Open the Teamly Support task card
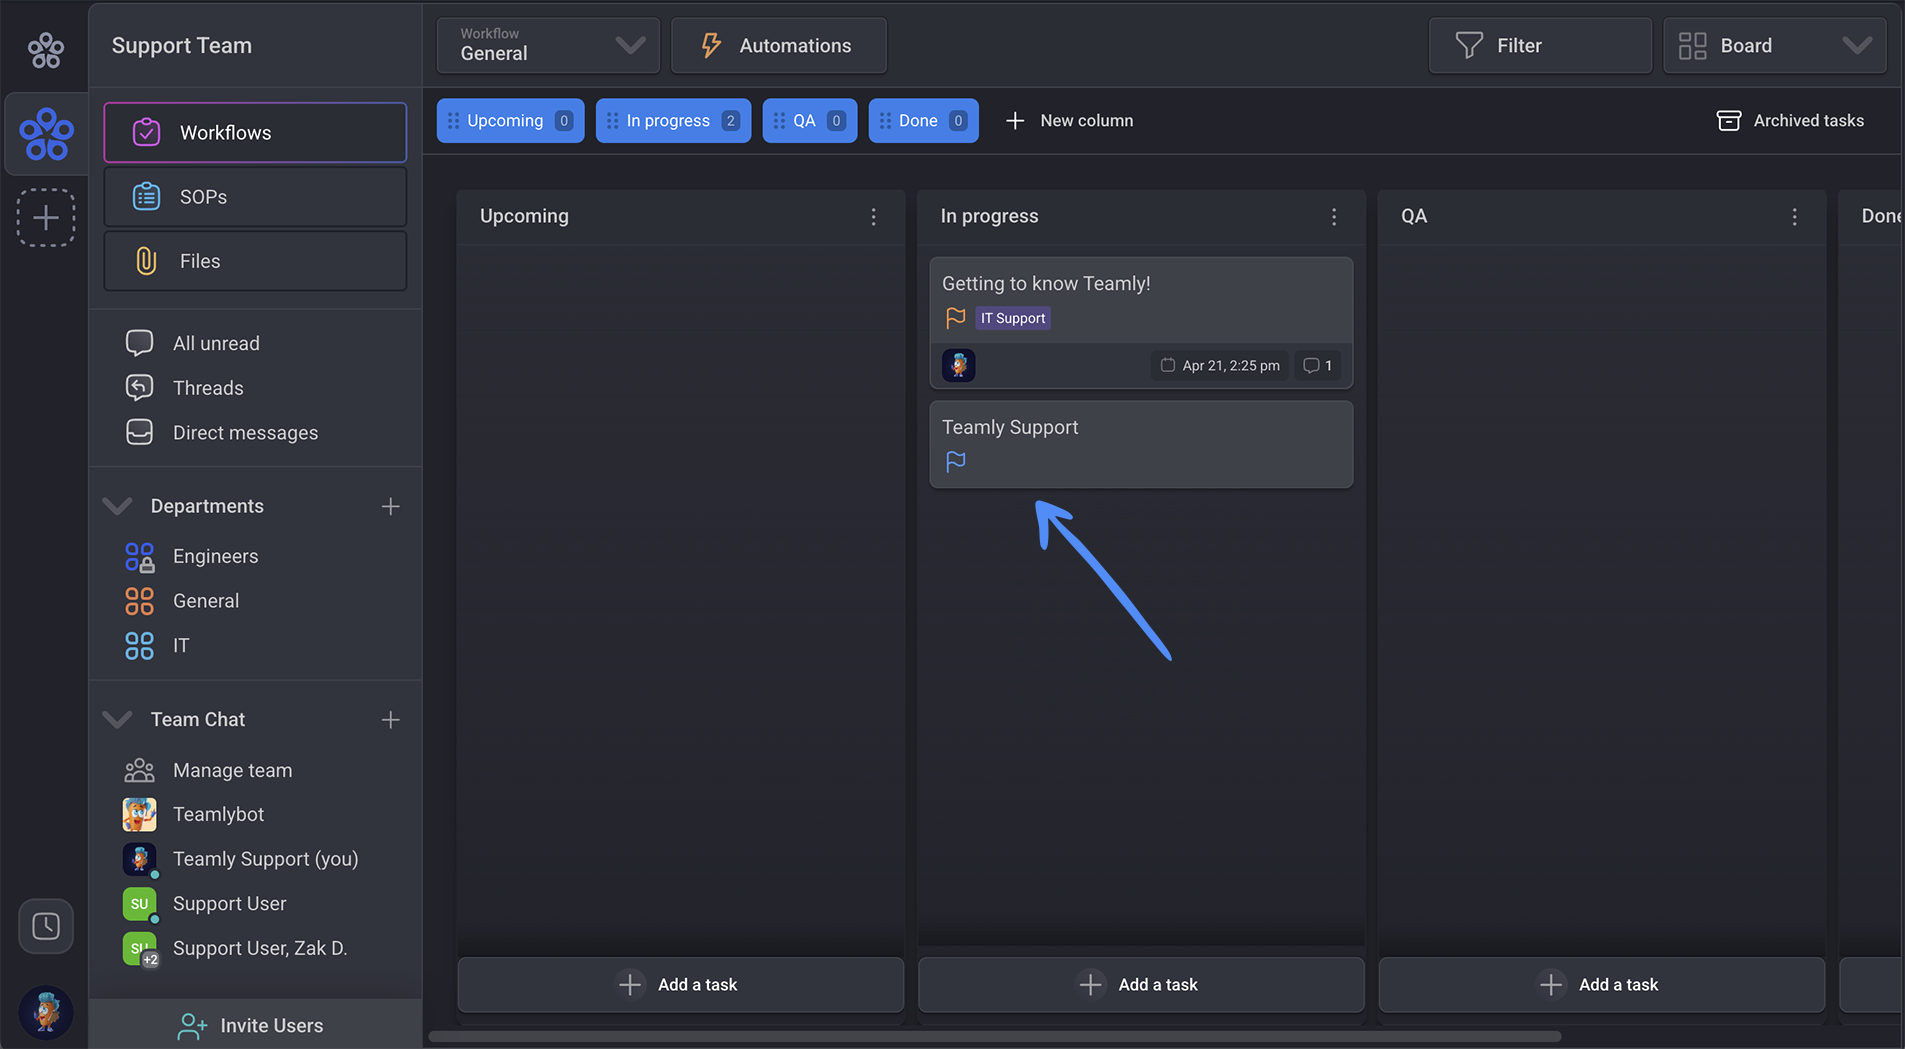 point(1141,444)
